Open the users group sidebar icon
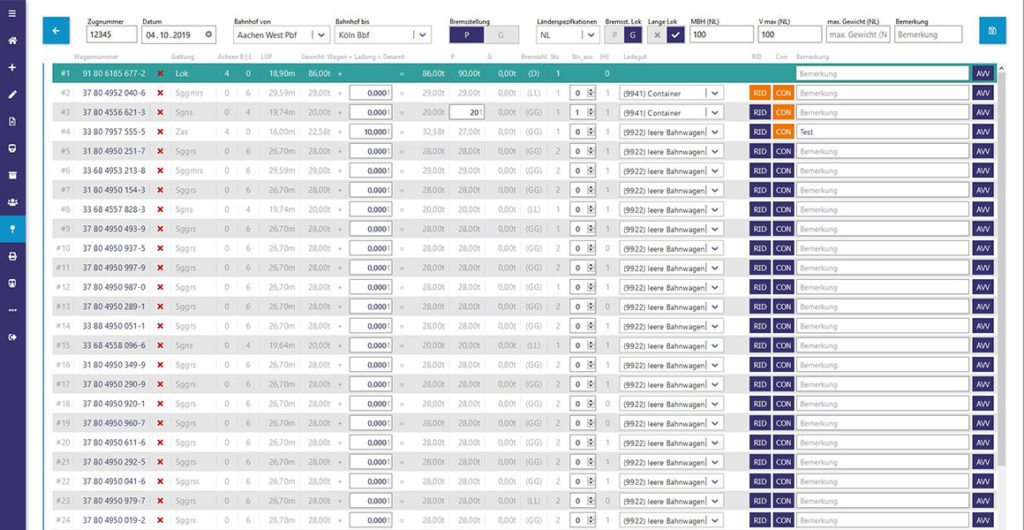 pos(12,201)
